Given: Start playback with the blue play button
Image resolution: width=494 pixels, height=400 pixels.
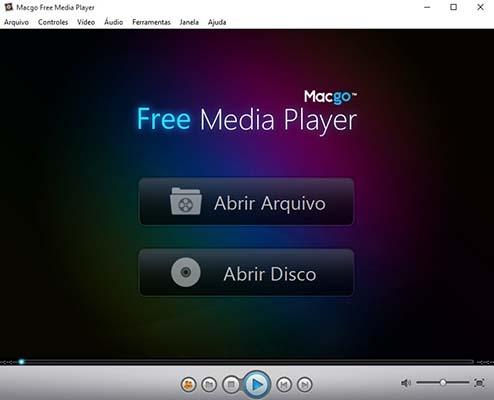Looking at the screenshot, I should [257, 384].
